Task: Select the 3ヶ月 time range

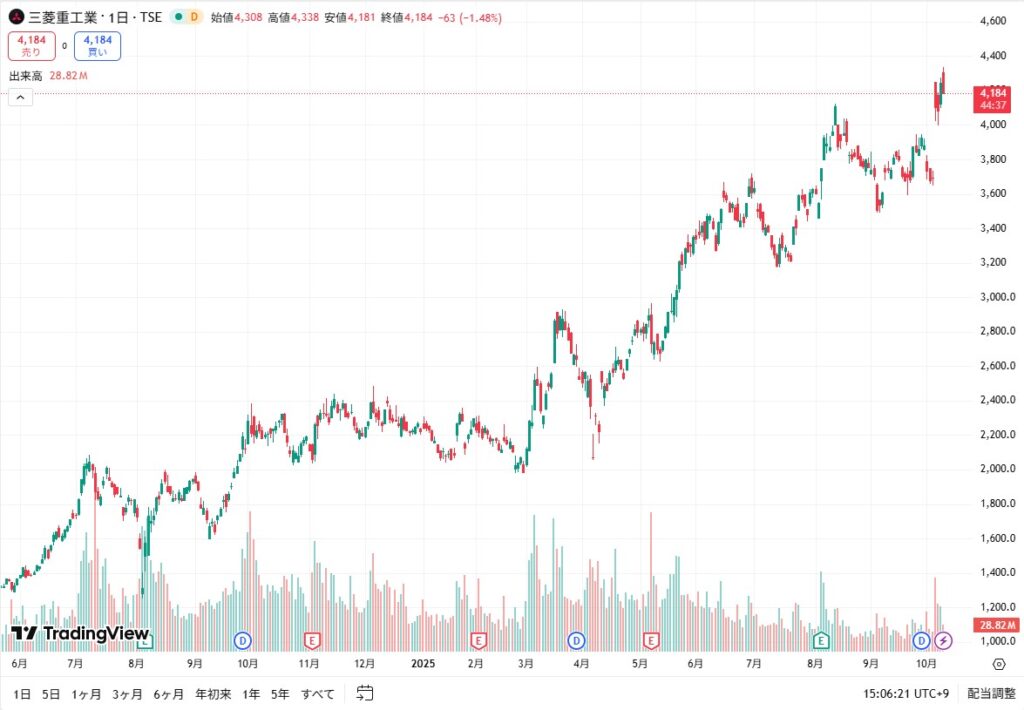Action: click(x=127, y=693)
